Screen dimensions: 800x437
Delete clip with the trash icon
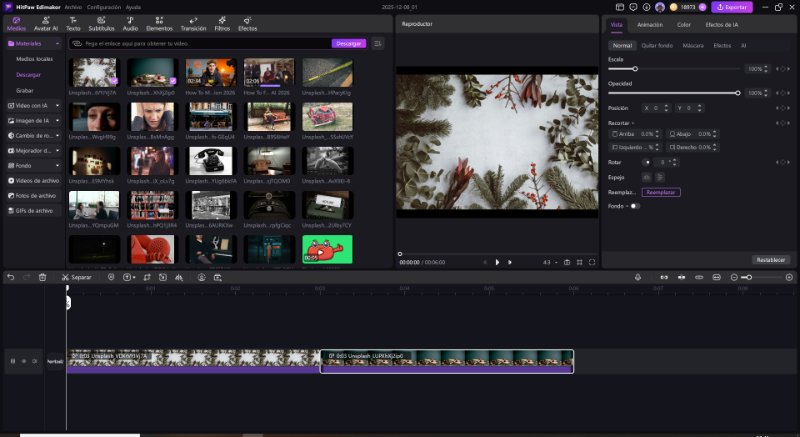click(42, 277)
